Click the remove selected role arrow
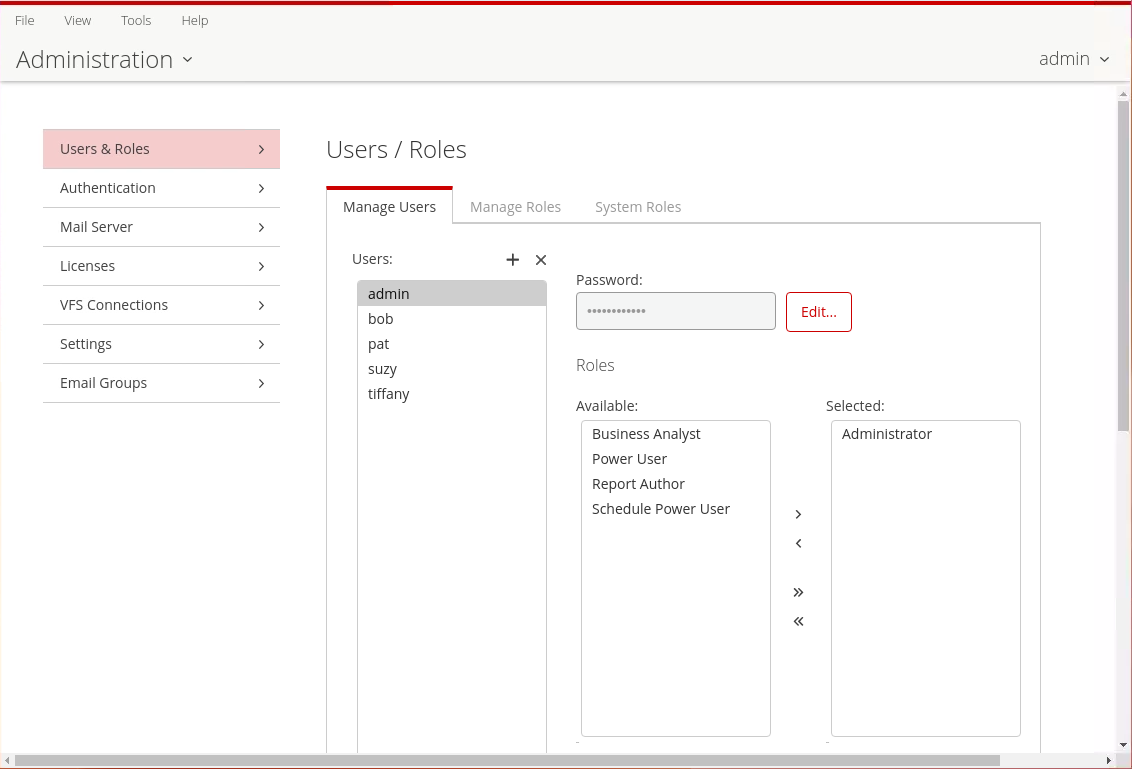 tap(798, 544)
